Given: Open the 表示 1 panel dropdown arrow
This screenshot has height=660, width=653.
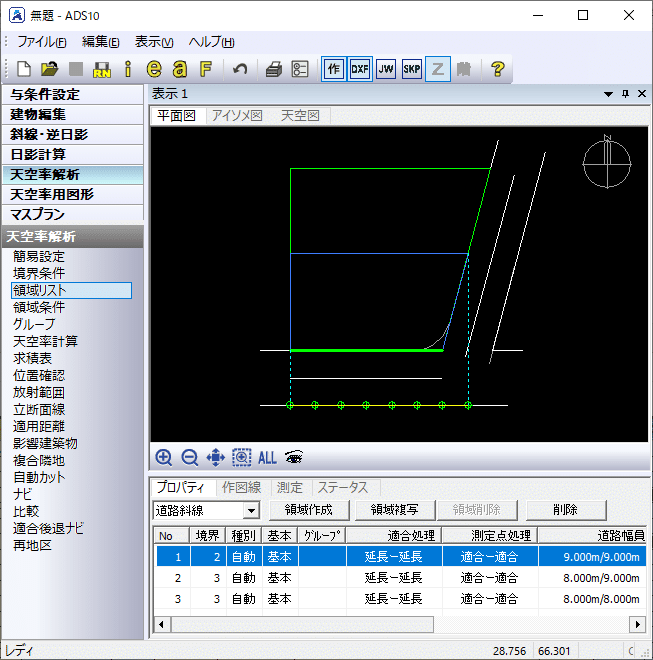Looking at the screenshot, I should pyautogui.click(x=608, y=94).
